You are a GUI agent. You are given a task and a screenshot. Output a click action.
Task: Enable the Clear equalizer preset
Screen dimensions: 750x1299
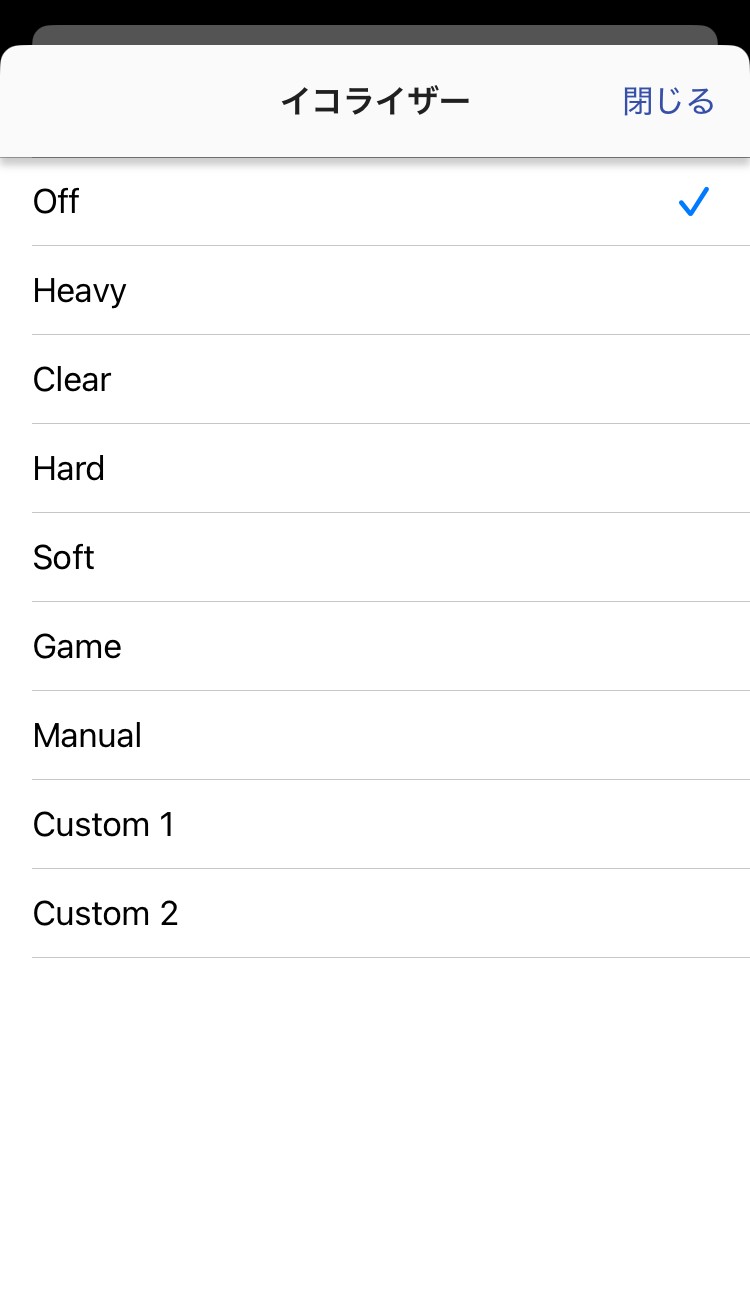(72, 380)
